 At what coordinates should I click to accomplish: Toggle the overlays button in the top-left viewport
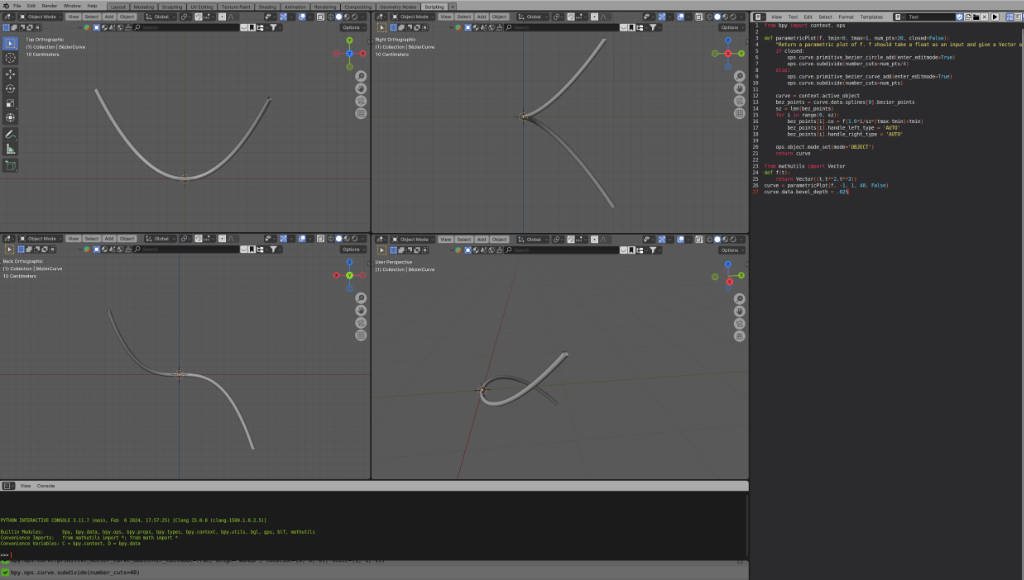(x=302, y=17)
